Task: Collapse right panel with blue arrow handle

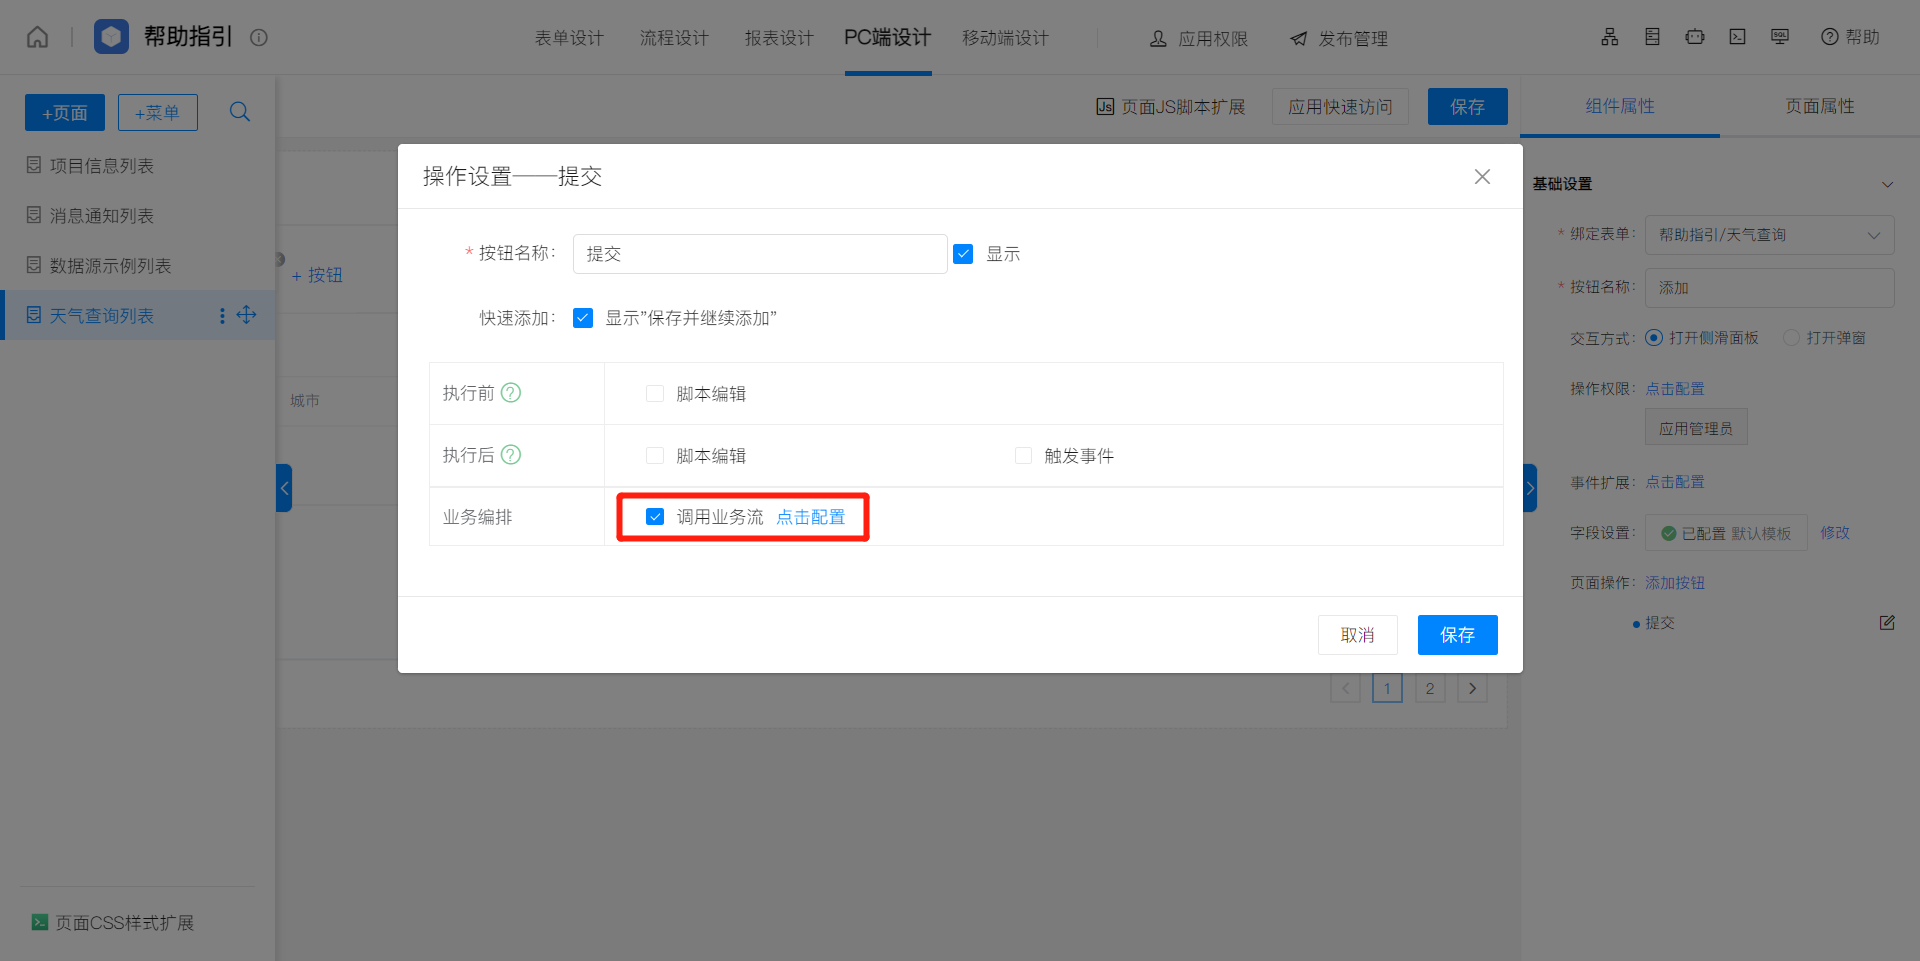Action: coord(1530,488)
